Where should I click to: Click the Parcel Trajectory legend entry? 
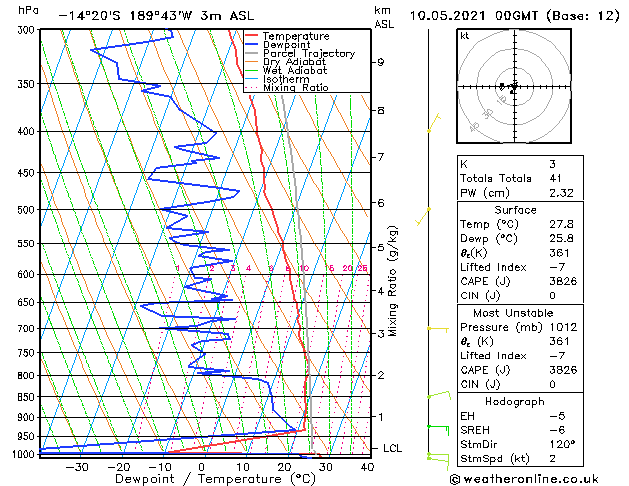[x=308, y=54]
